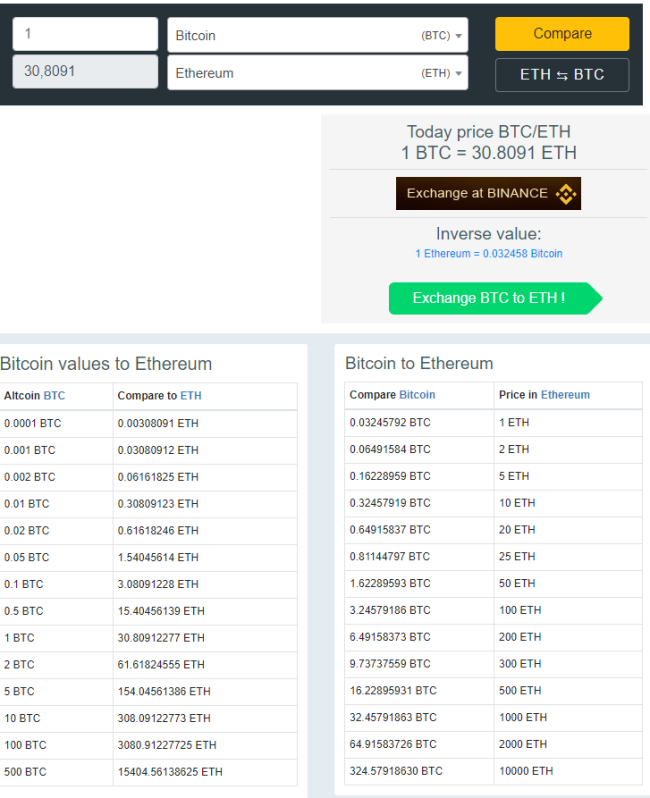The image size is (650, 798).
Task: Select the 0.1 BTC row label
Action: click(24, 584)
